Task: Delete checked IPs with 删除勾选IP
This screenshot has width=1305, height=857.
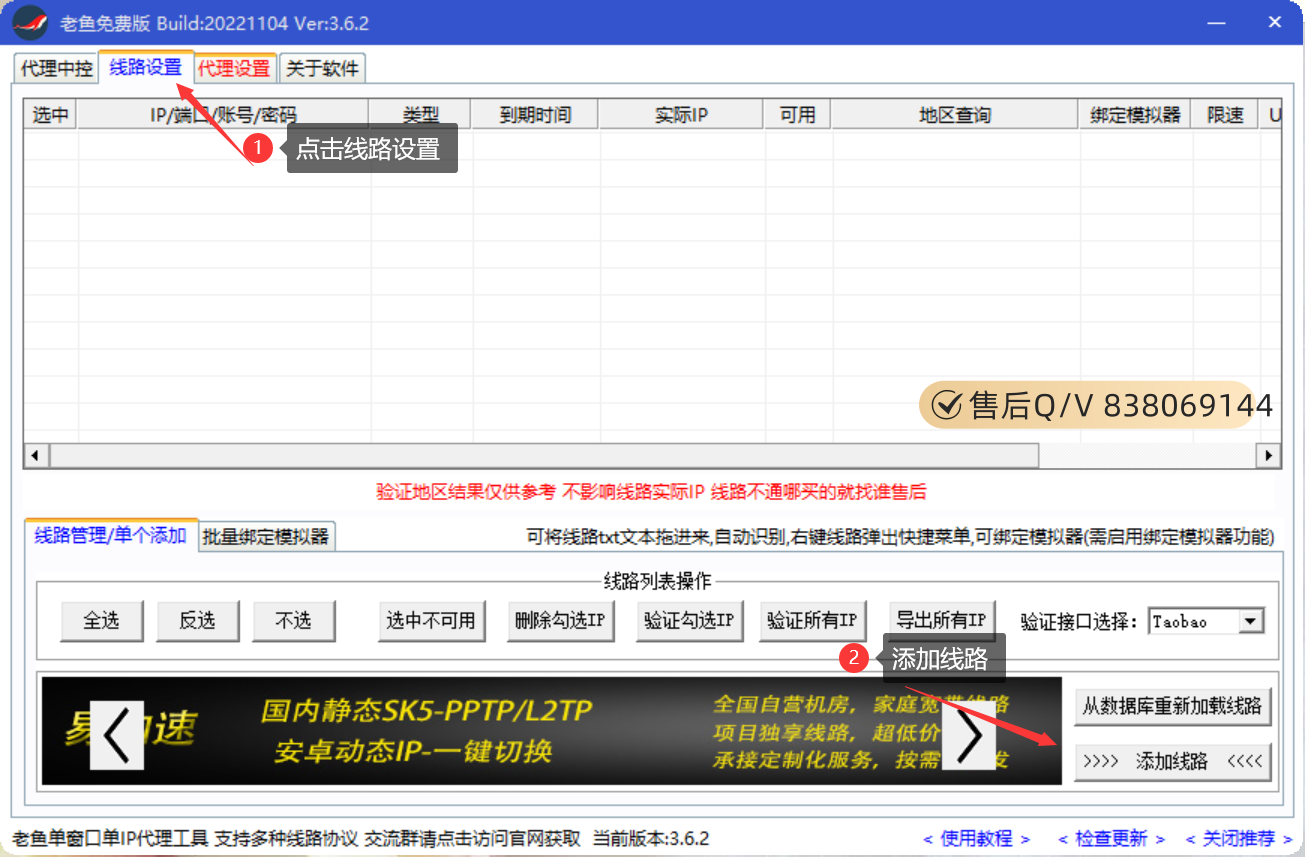Action: pyautogui.click(x=560, y=621)
